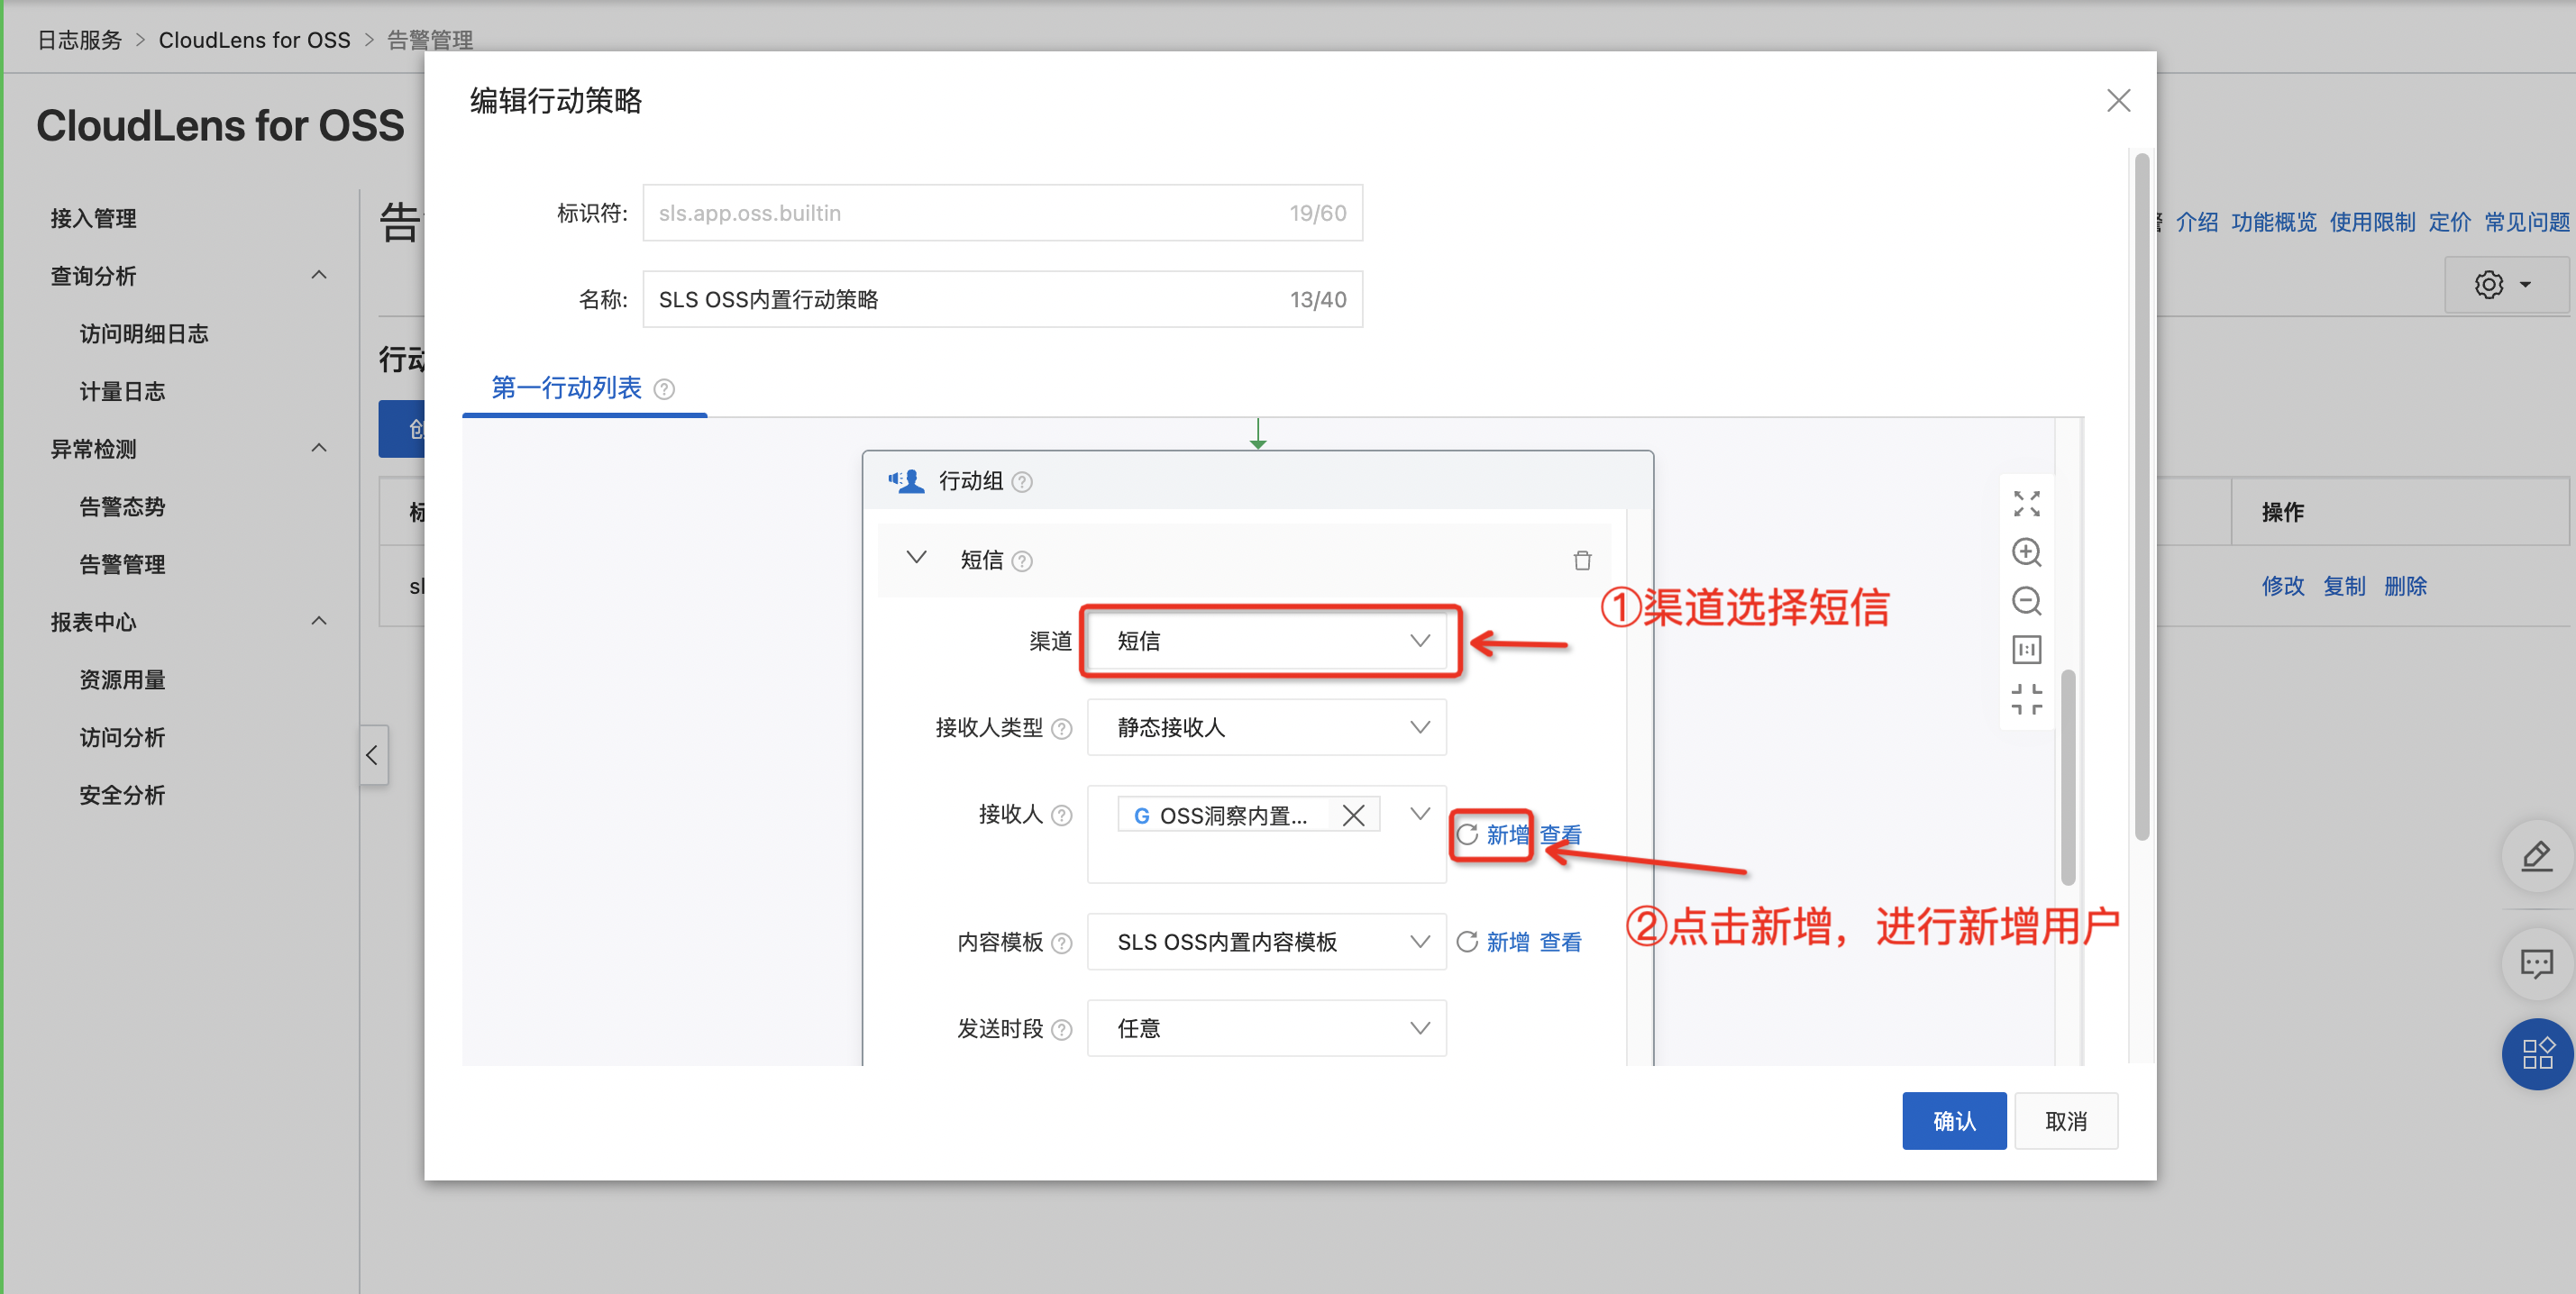The image size is (2576, 1294).
Task: Collapse the 短信 action section chevron
Action: (916, 558)
